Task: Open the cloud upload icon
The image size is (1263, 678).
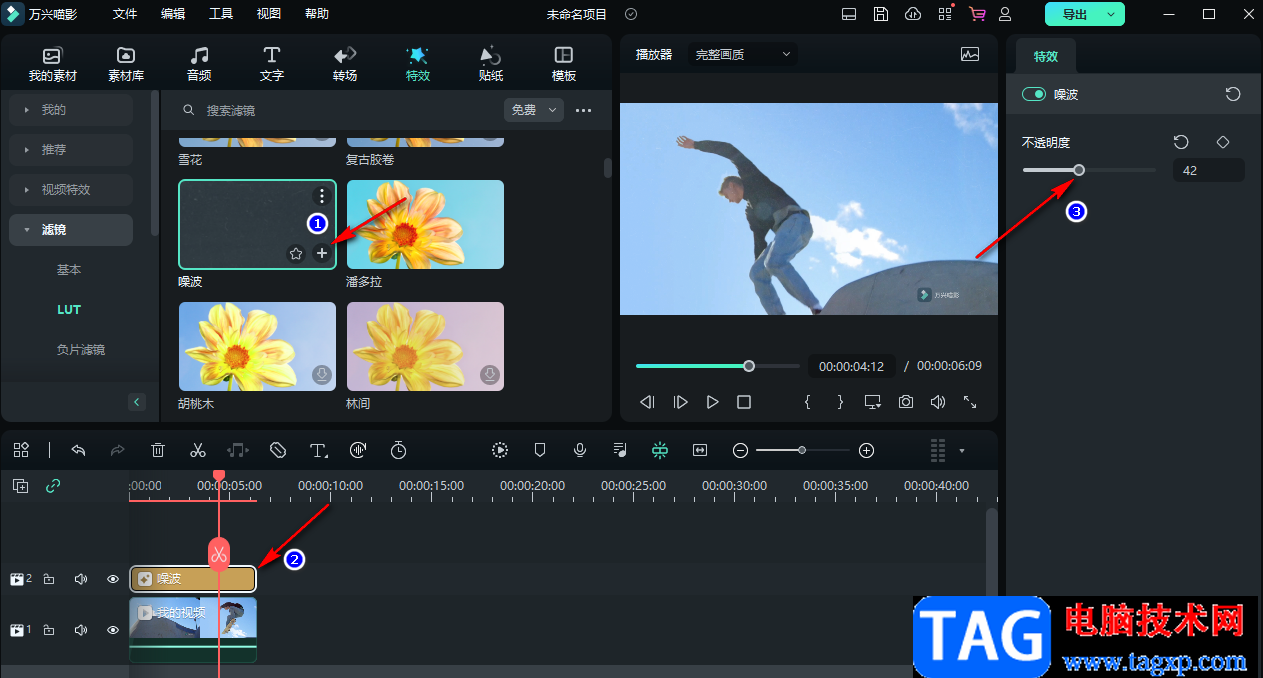Action: pyautogui.click(x=912, y=14)
